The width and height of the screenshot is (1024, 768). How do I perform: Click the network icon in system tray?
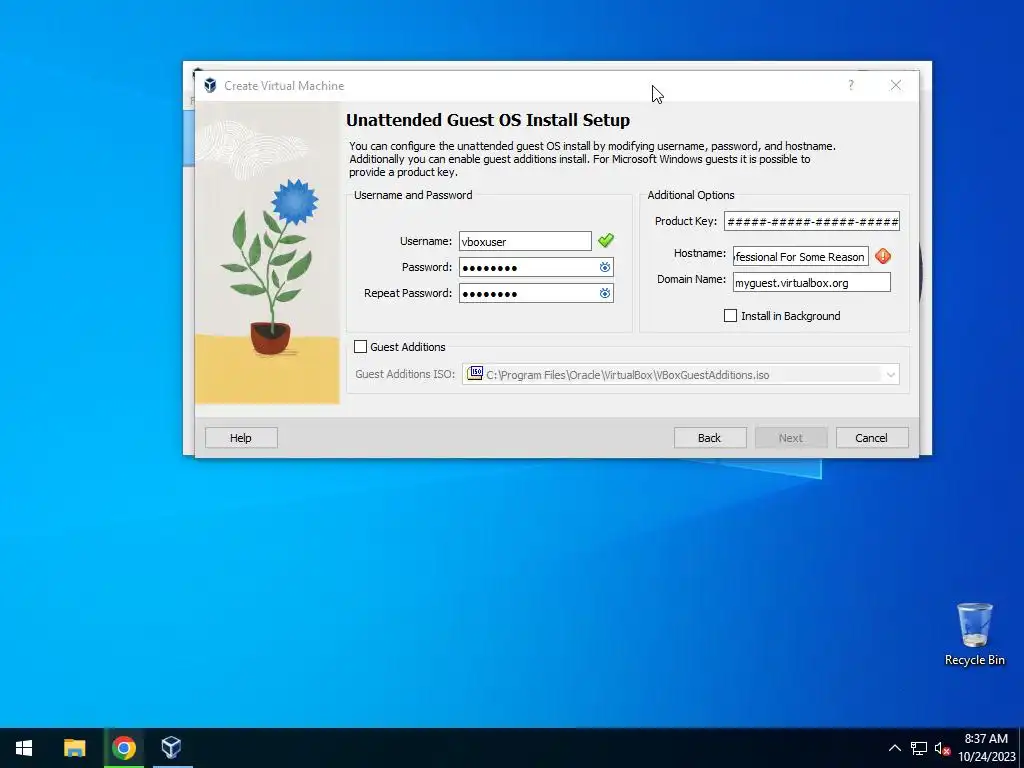pyautogui.click(x=919, y=748)
